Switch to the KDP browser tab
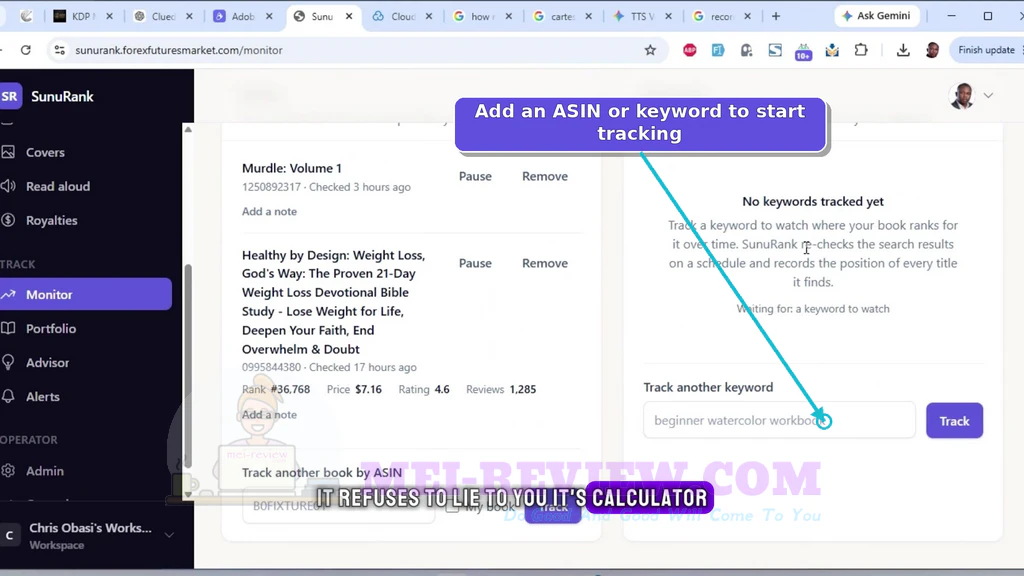Image resolution: width=1024 pixels, height=576 pixels. click(82, 16)
